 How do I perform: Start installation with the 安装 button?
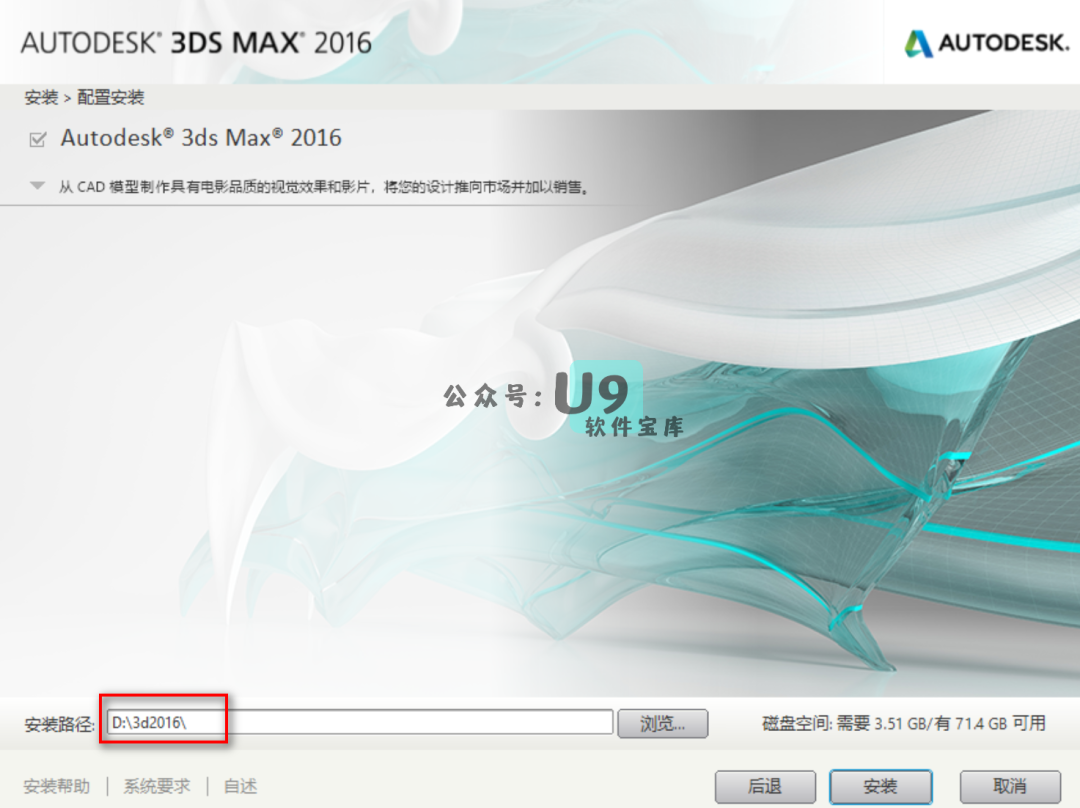coord(880,786)
